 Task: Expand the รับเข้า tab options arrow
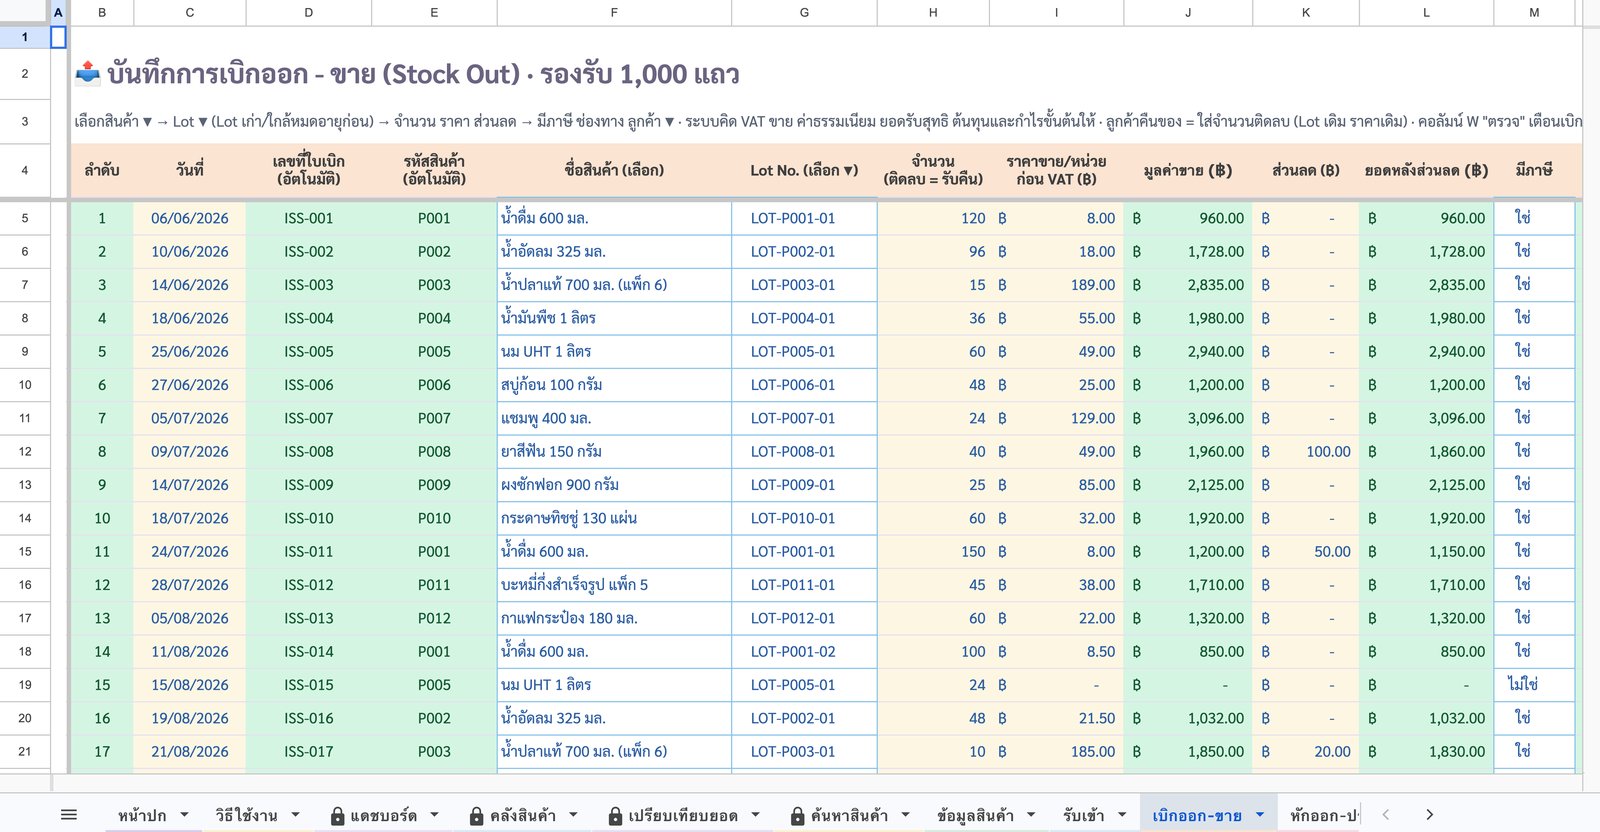tap(1122, 815)
